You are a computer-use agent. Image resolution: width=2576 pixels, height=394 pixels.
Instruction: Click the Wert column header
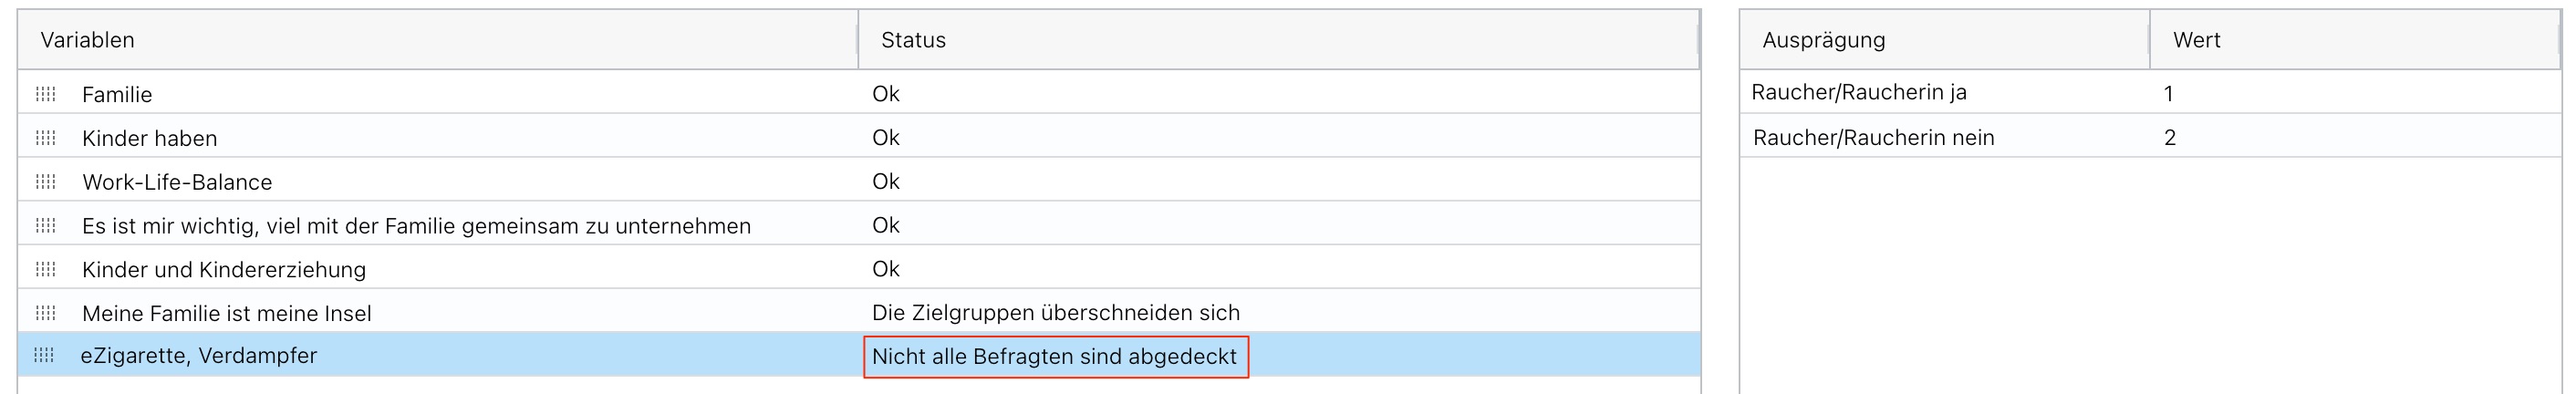tap(2196, 40)
